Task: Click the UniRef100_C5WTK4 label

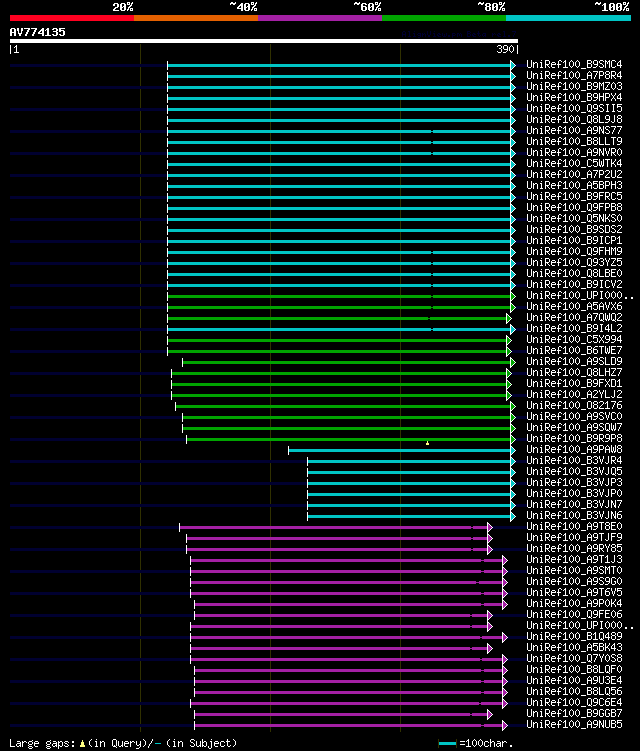Action: [x=574, y=163]
